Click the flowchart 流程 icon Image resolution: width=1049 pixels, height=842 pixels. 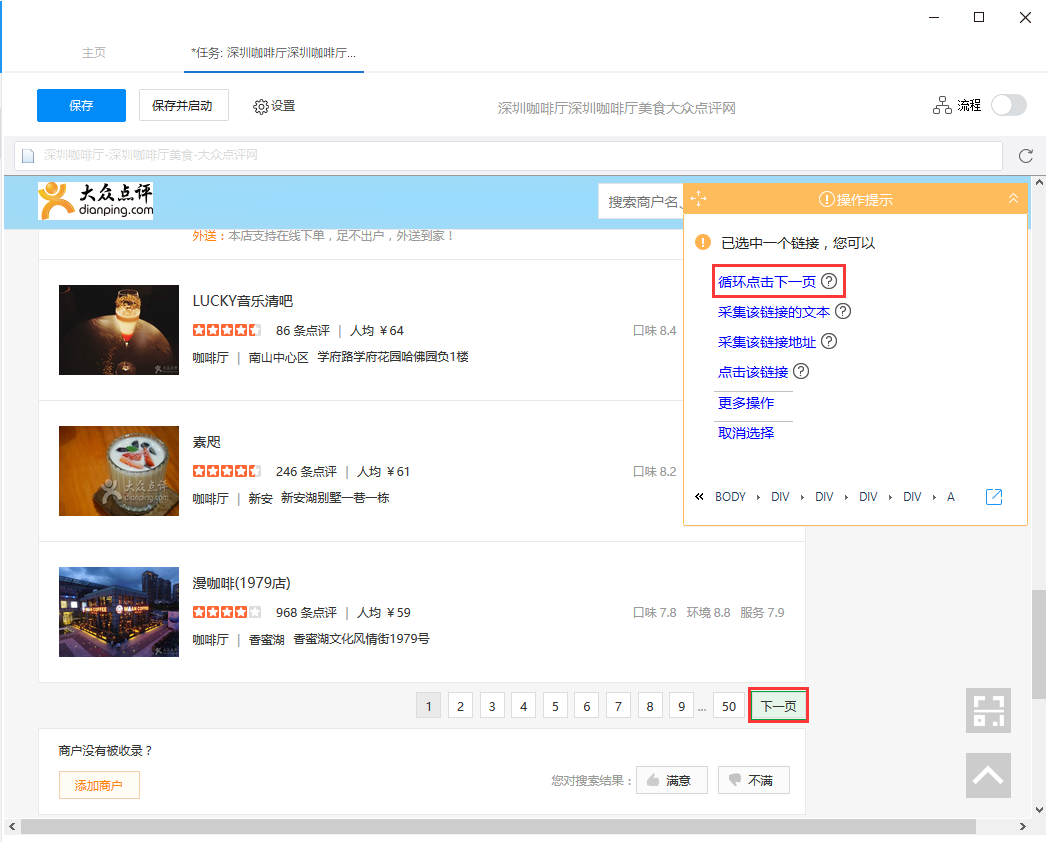tap(942, 106)
